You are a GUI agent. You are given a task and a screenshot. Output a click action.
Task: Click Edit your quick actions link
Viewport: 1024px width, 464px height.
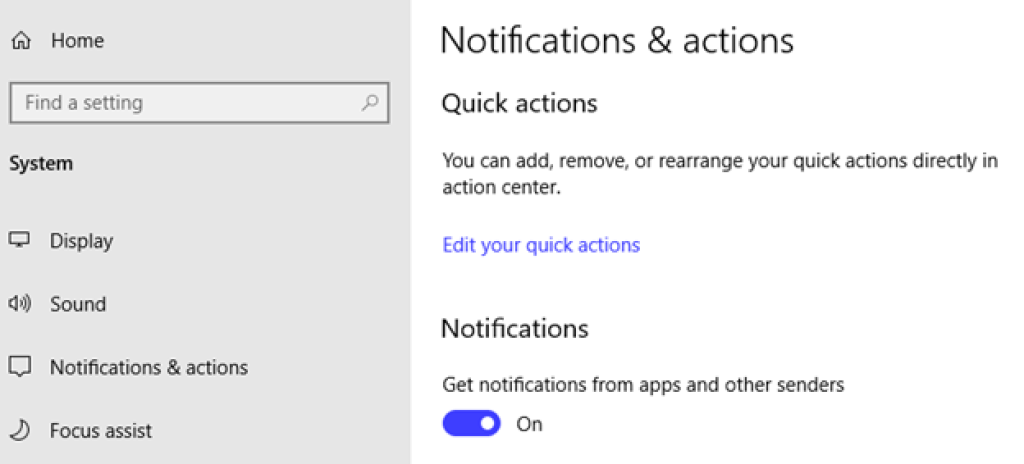(x=541, y=245)
